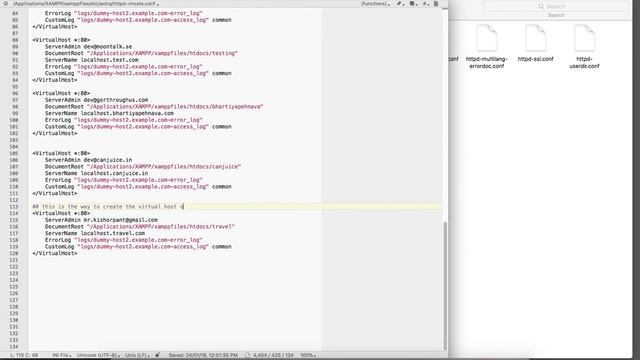This screenshot has width=640, height=360.
Task: Click the Saved date and time status text
Action: pyautogui.click(x=203, y=355)
